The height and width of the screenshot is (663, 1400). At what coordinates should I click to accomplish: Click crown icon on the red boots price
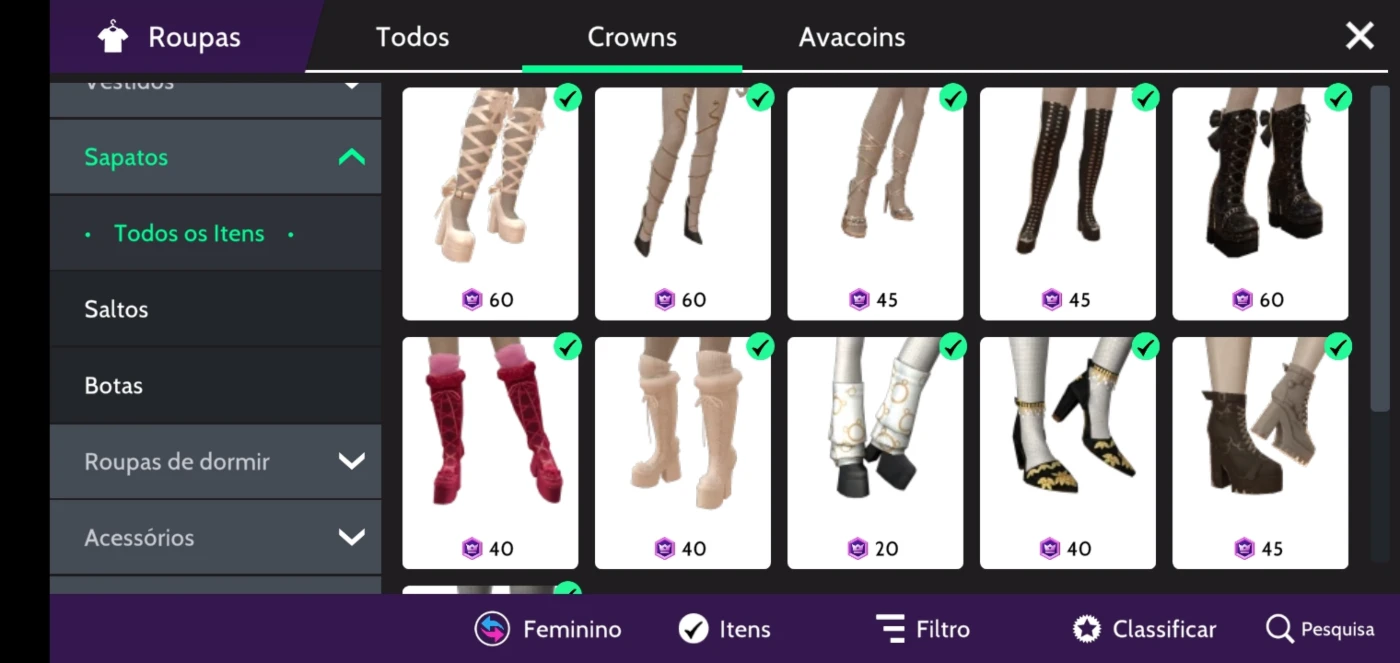click(x=472, y=548)
